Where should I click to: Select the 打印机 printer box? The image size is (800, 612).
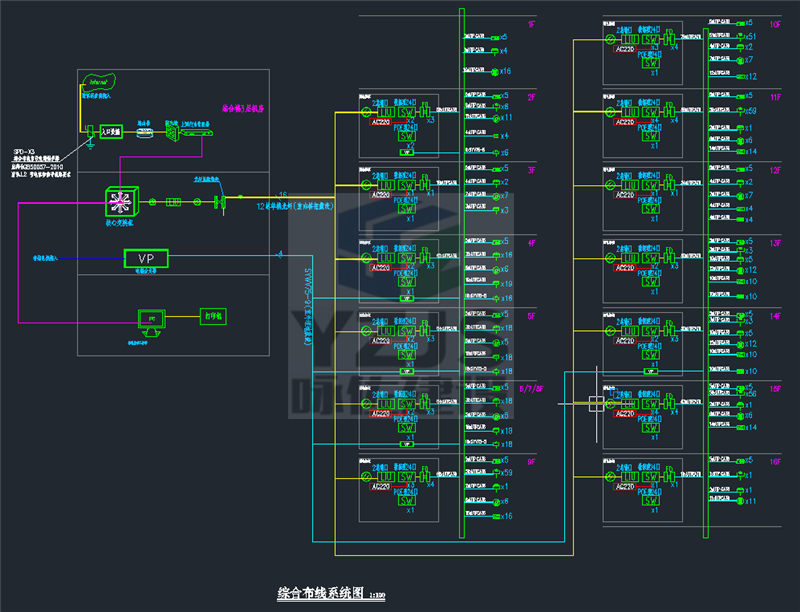coord(213,316)
